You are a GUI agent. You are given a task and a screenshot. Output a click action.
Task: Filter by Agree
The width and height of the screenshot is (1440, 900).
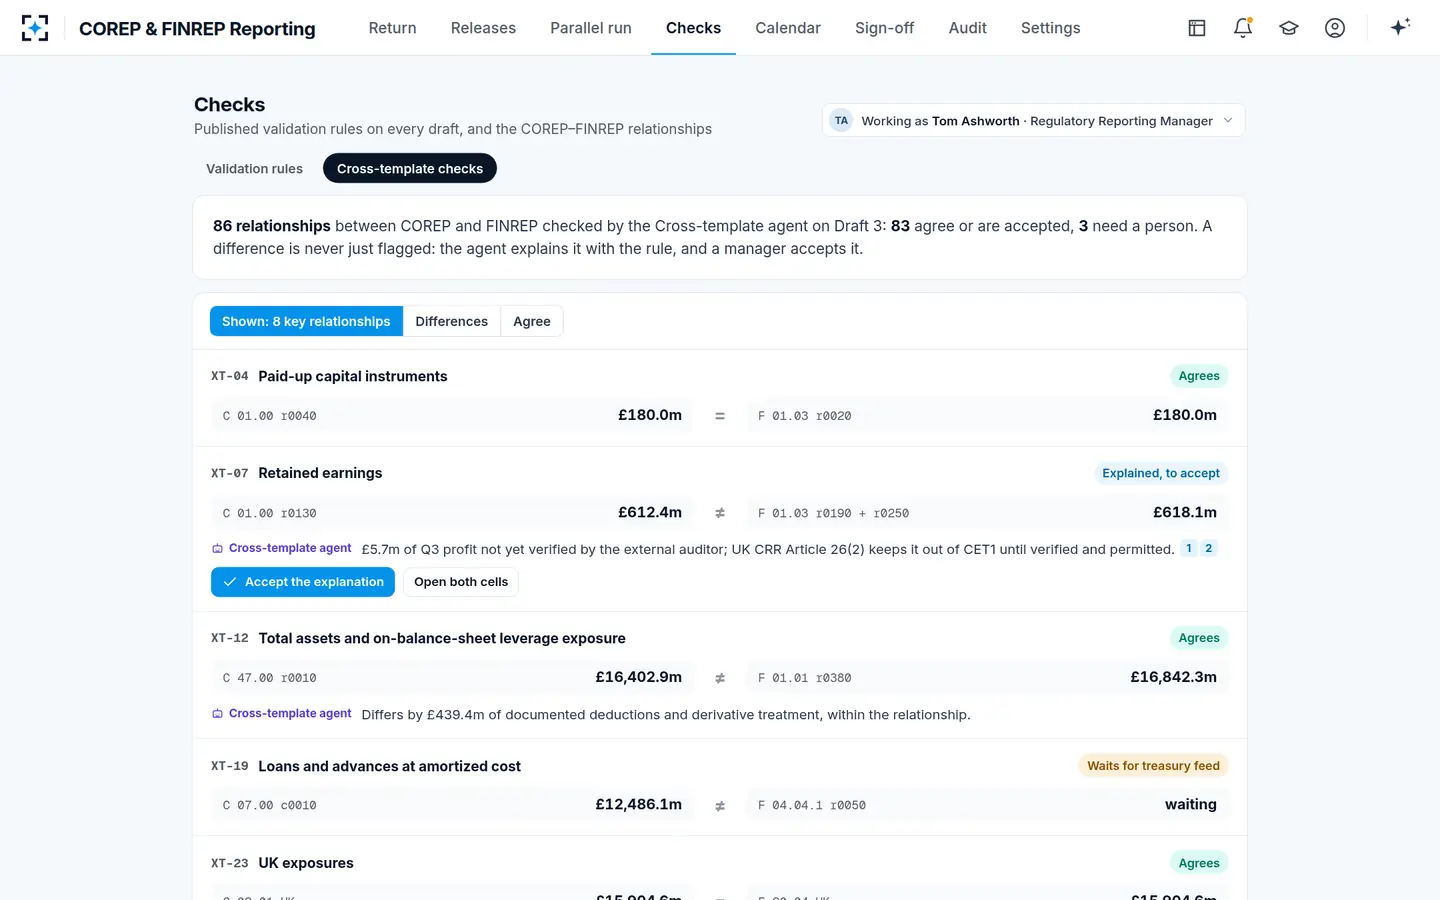(x=532, y=321)
